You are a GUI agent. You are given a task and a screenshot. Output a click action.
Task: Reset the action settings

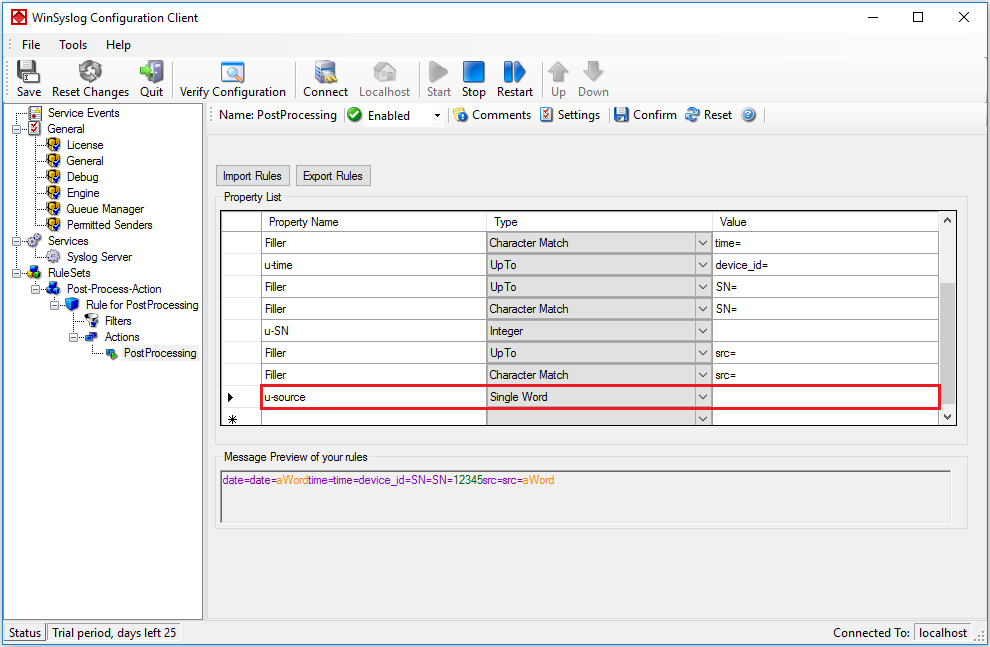(708, 115)
